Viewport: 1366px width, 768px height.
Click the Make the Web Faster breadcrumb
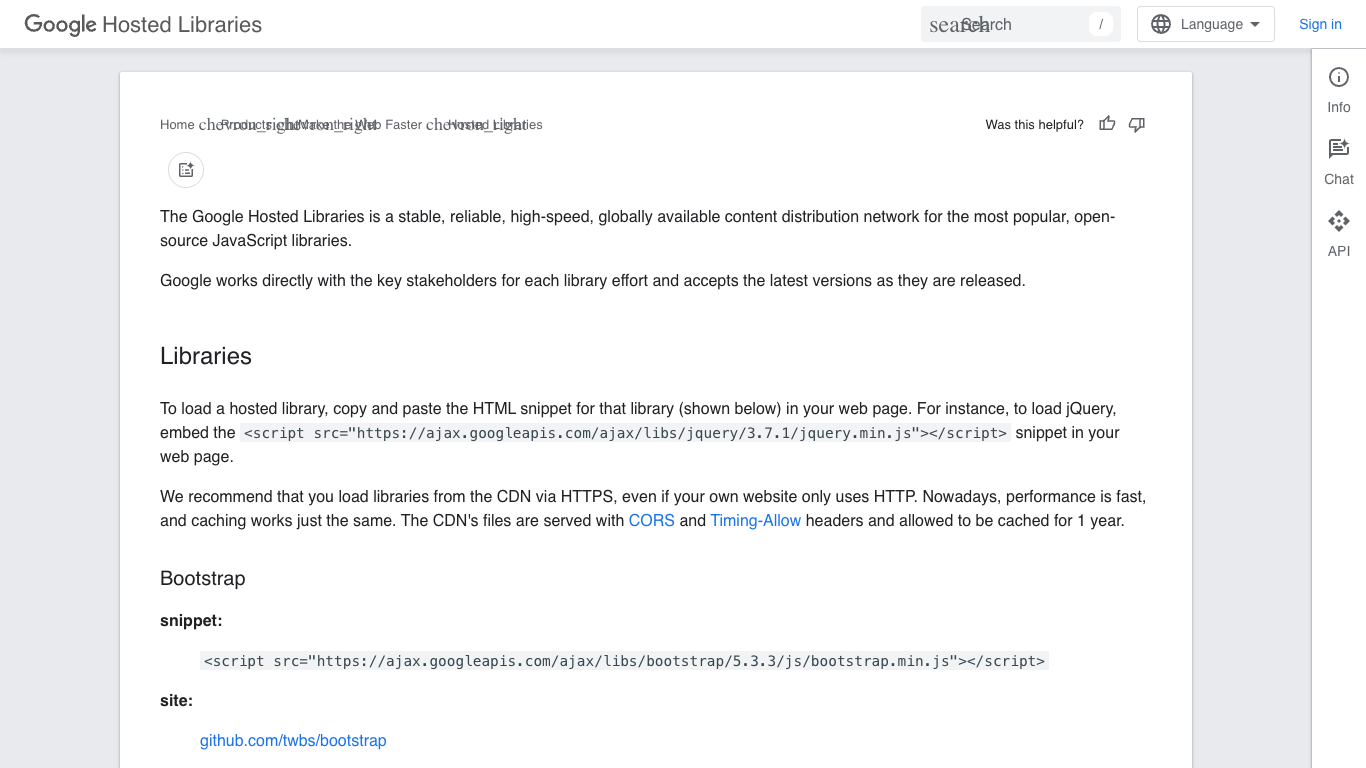click(x=360, y=125)
